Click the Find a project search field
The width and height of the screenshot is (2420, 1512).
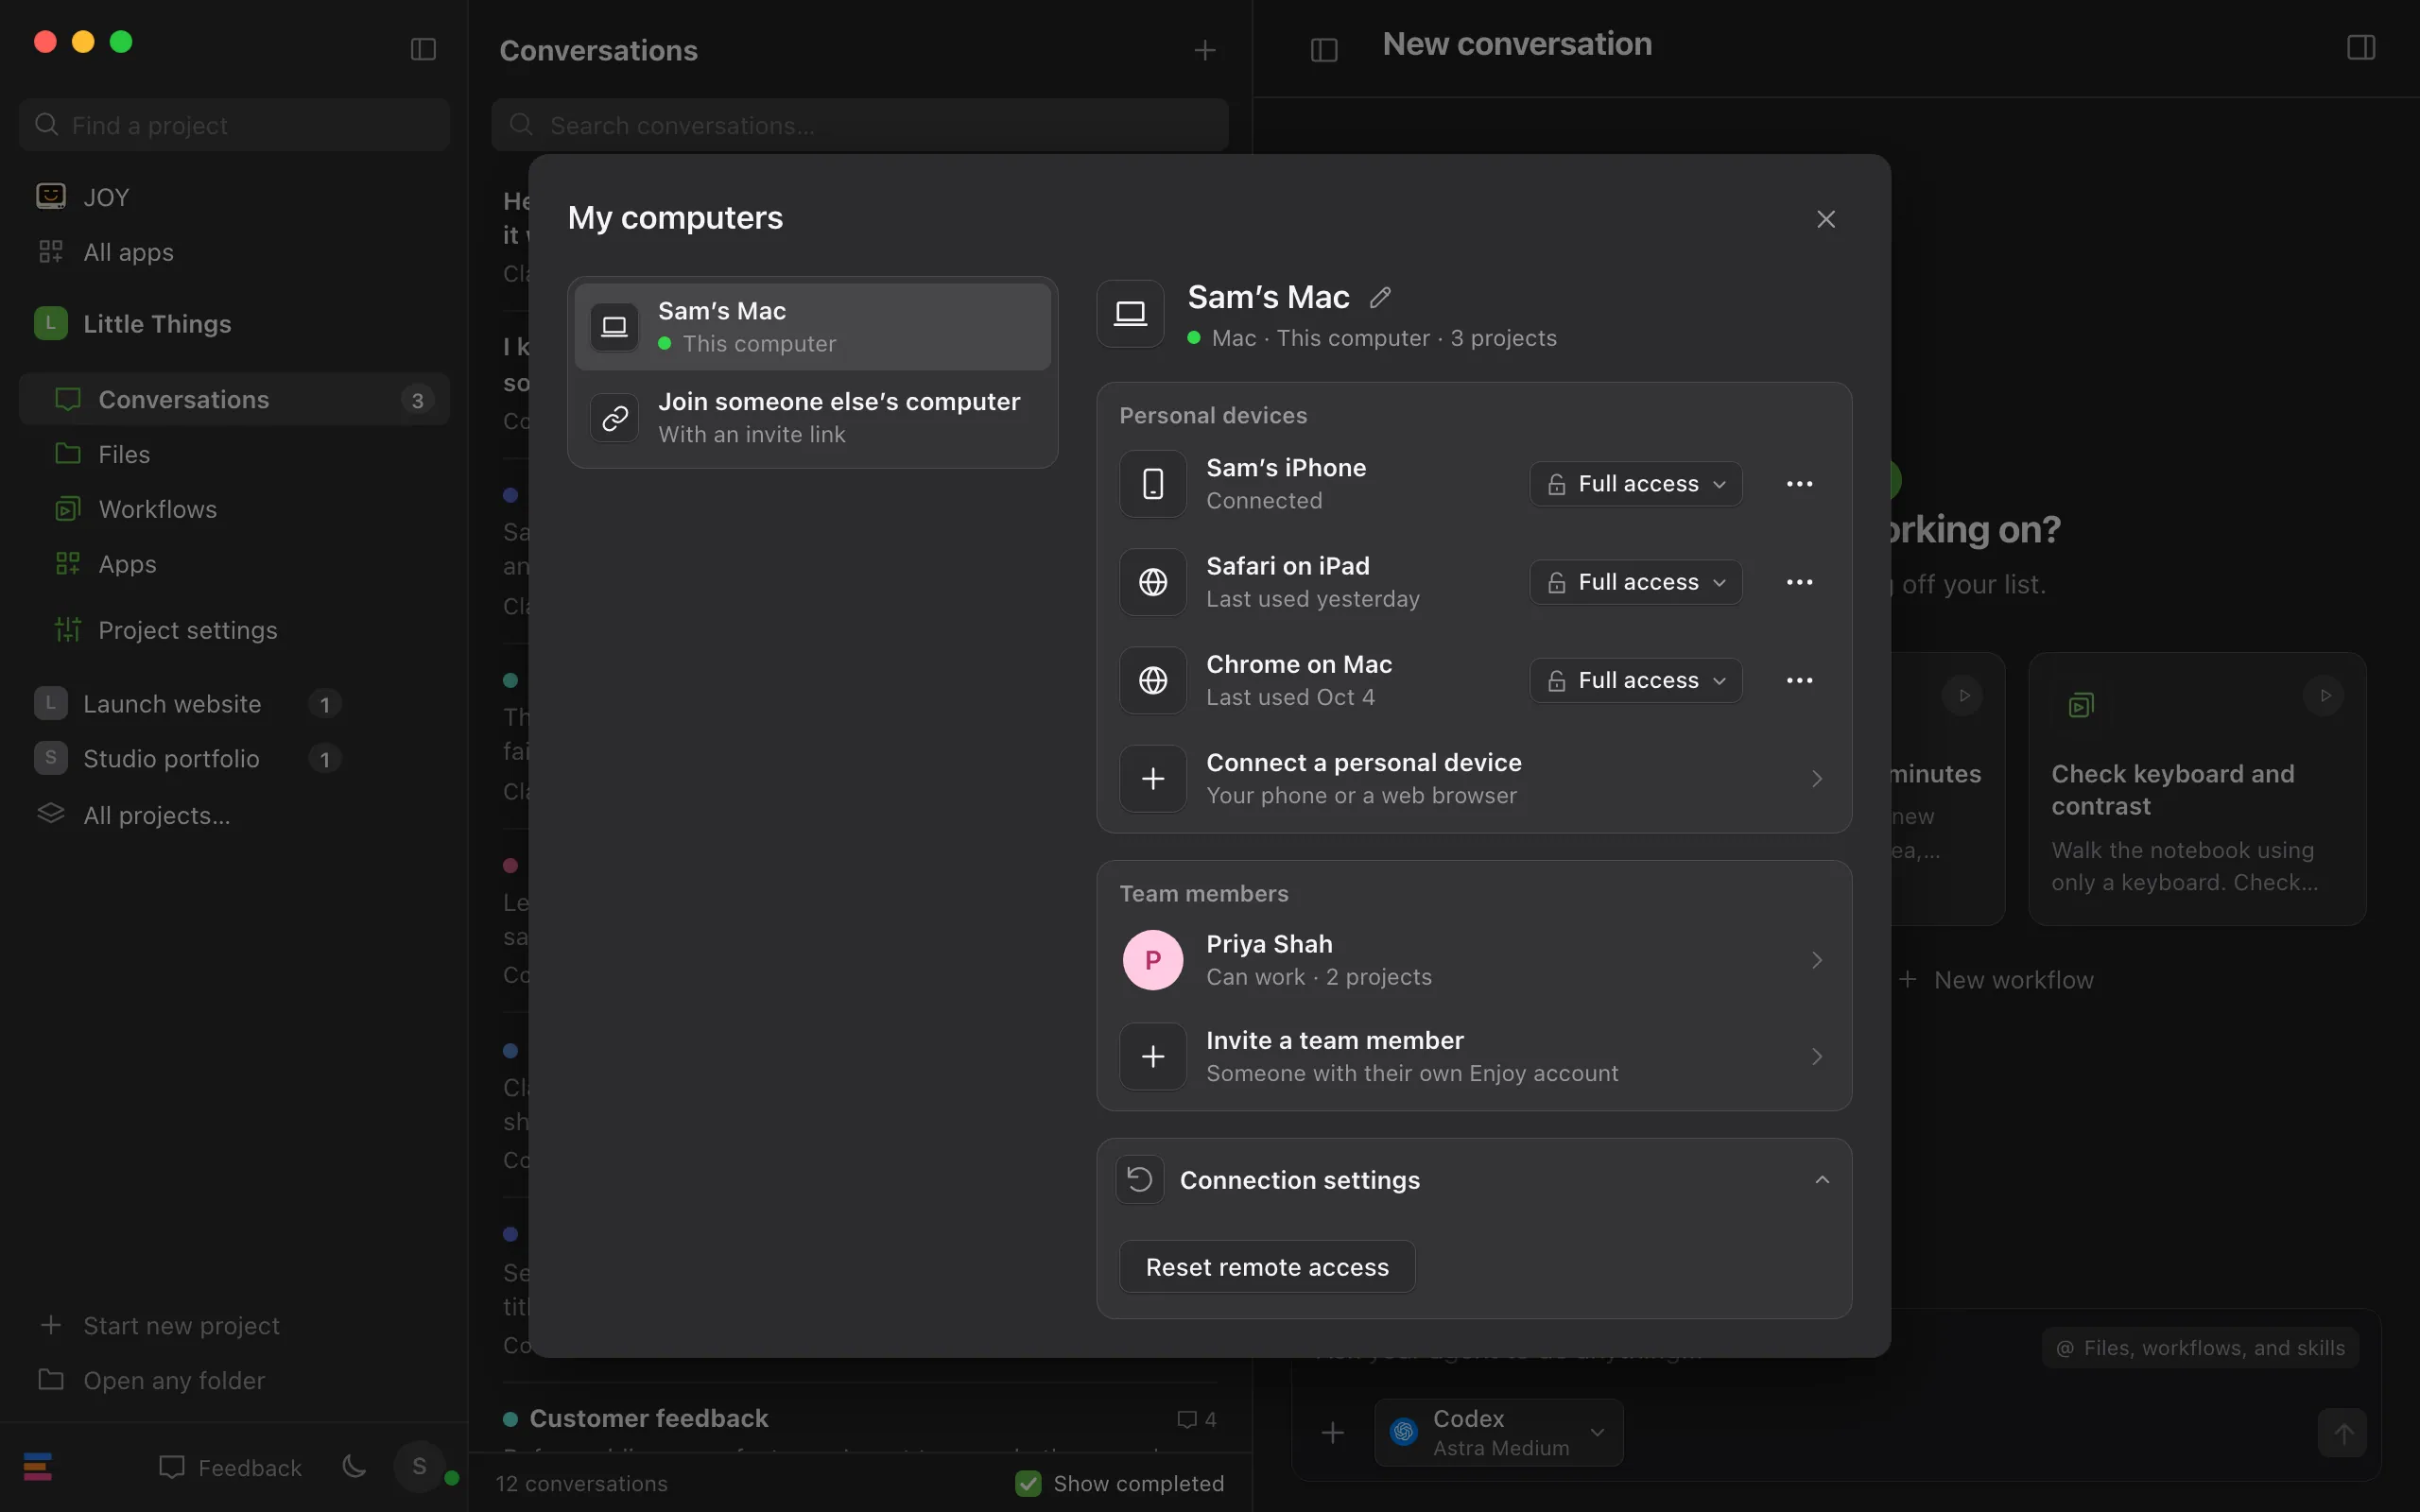[234, 125]
